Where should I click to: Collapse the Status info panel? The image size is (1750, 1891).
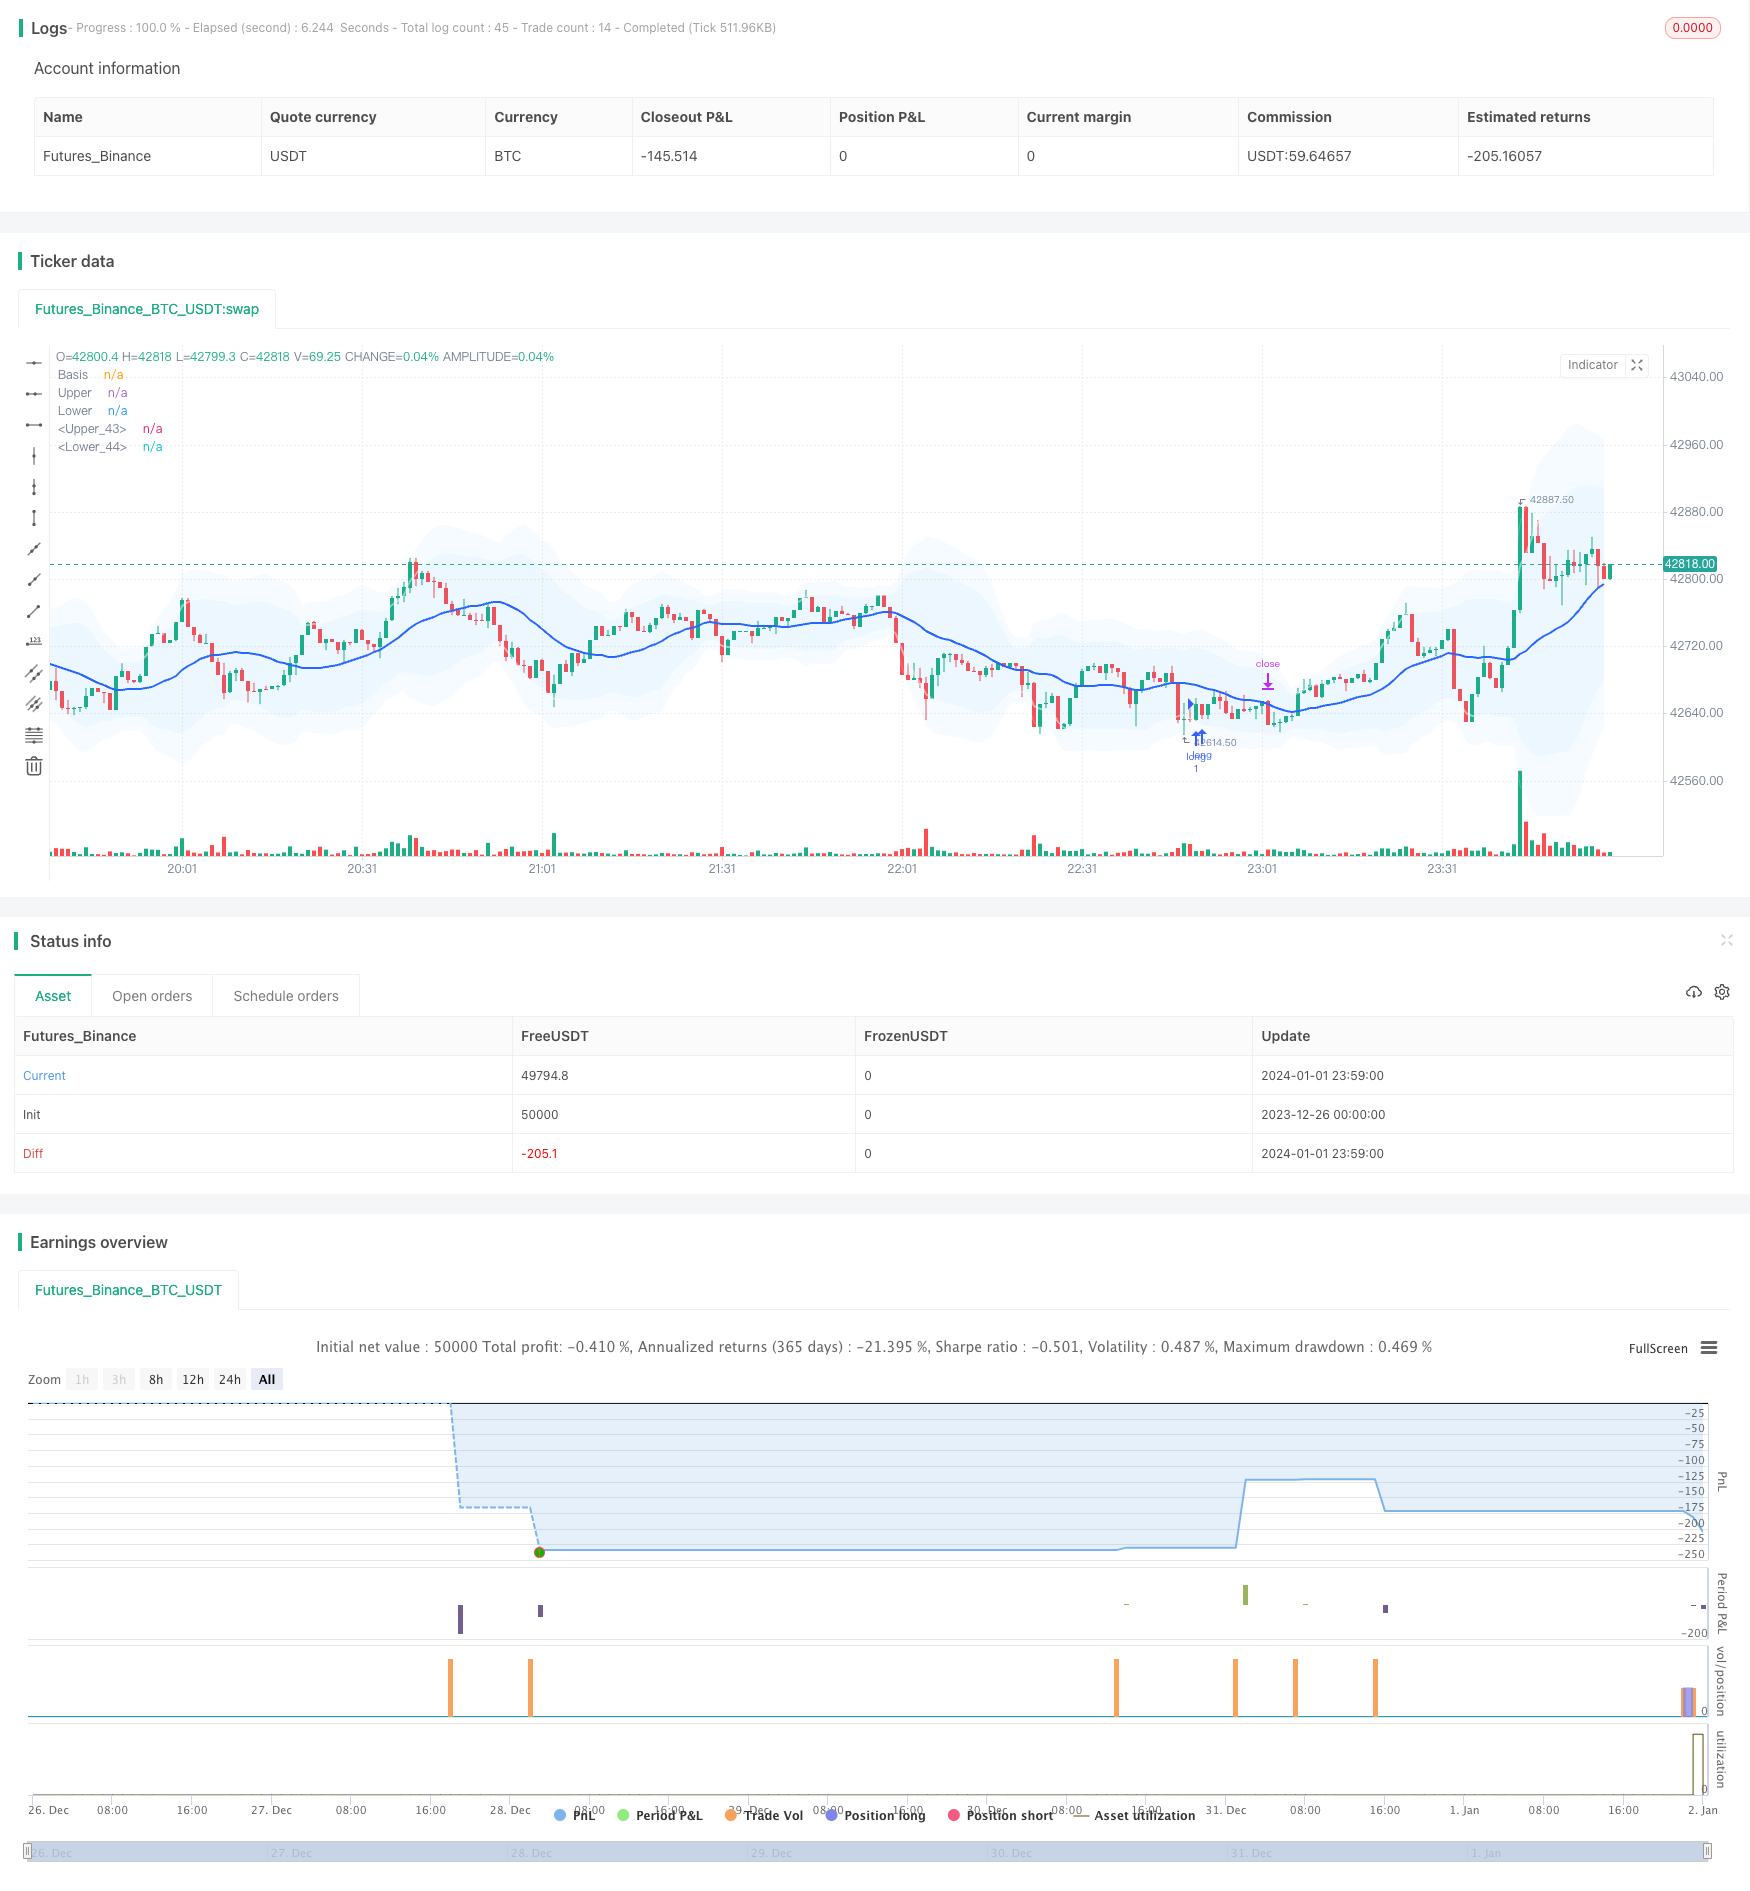tap(1726, 940)
